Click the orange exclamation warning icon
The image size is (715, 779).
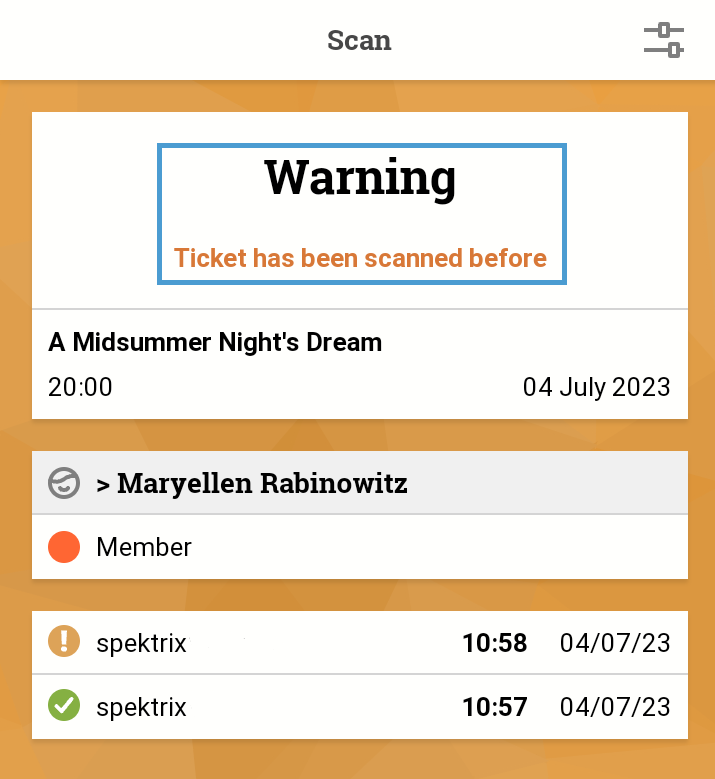coord(63,642)
